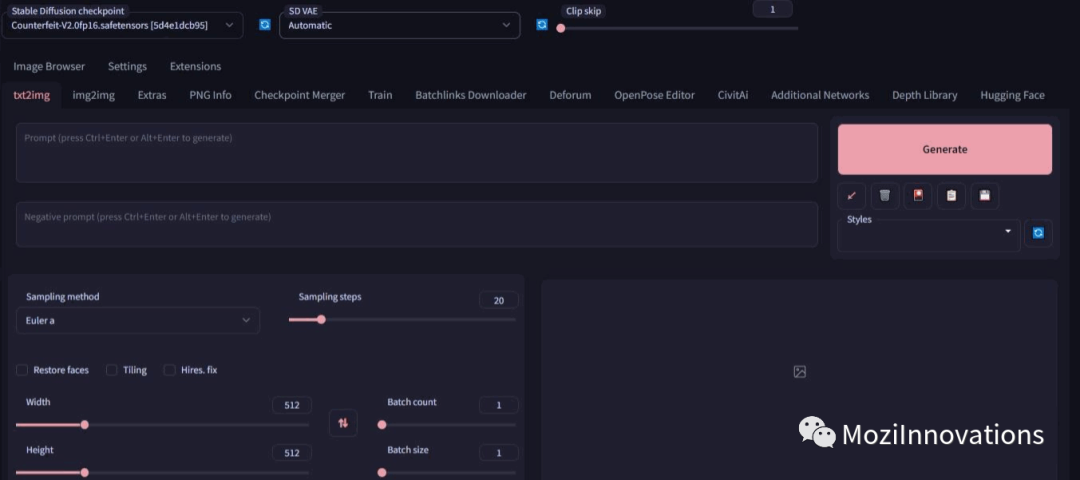Click the Width slider handle
This screenshot has width=1080, height=480.
pos(85,425)
